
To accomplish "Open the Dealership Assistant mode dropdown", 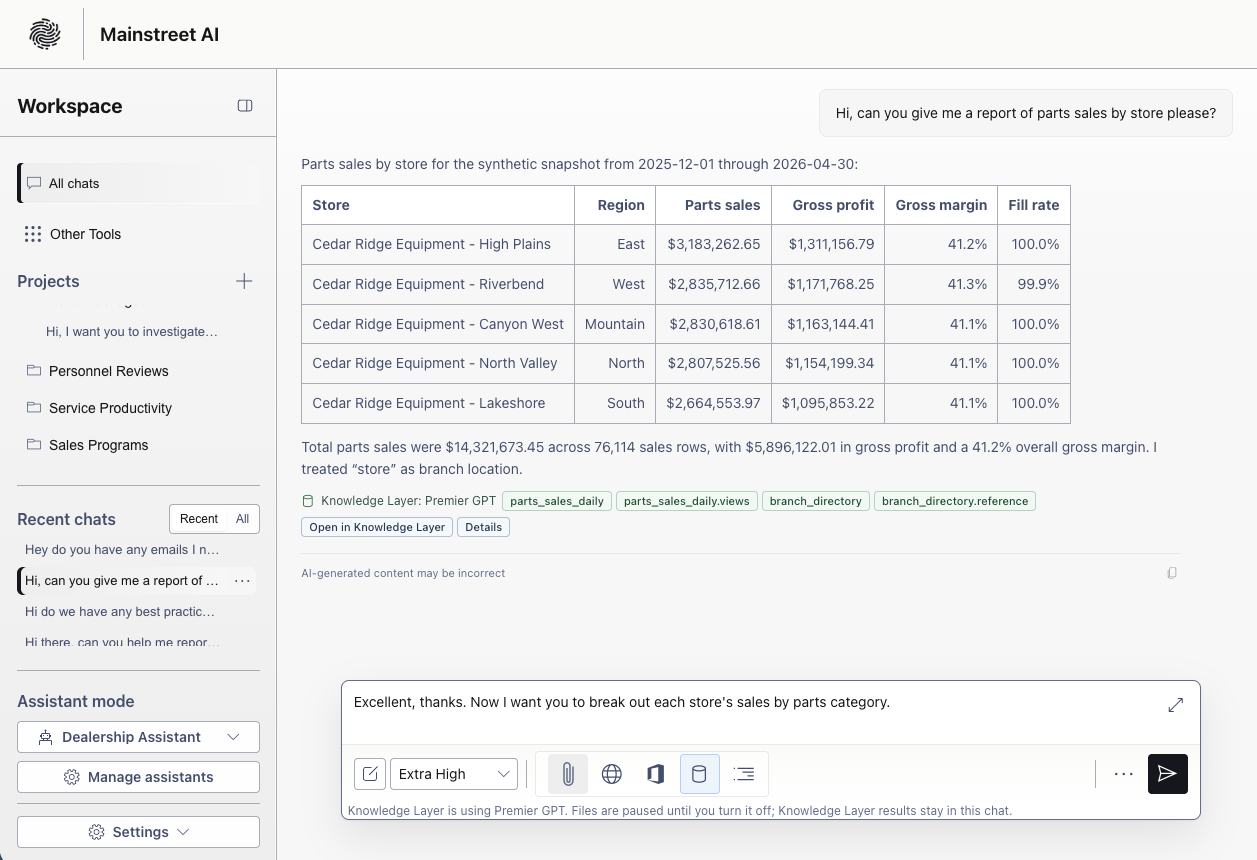I will (x=138, y=737).
